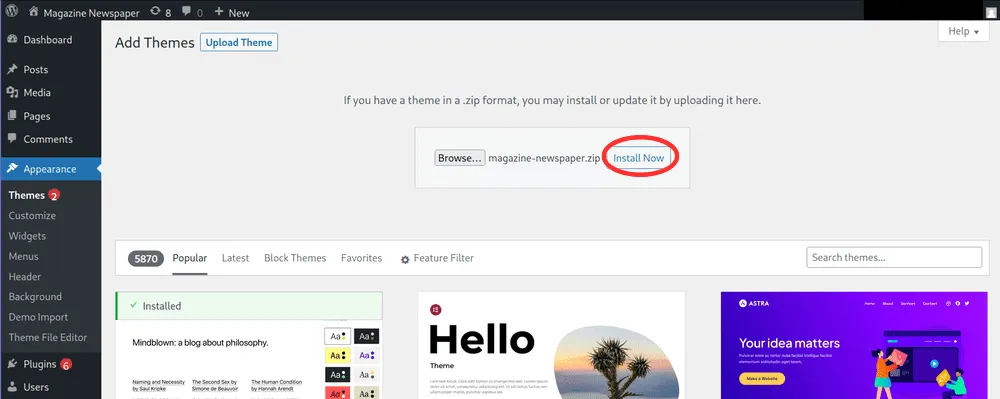Open the Demo Import submenu item
1000x399 pixels.
pyautogui.click(x=38, y=317)
